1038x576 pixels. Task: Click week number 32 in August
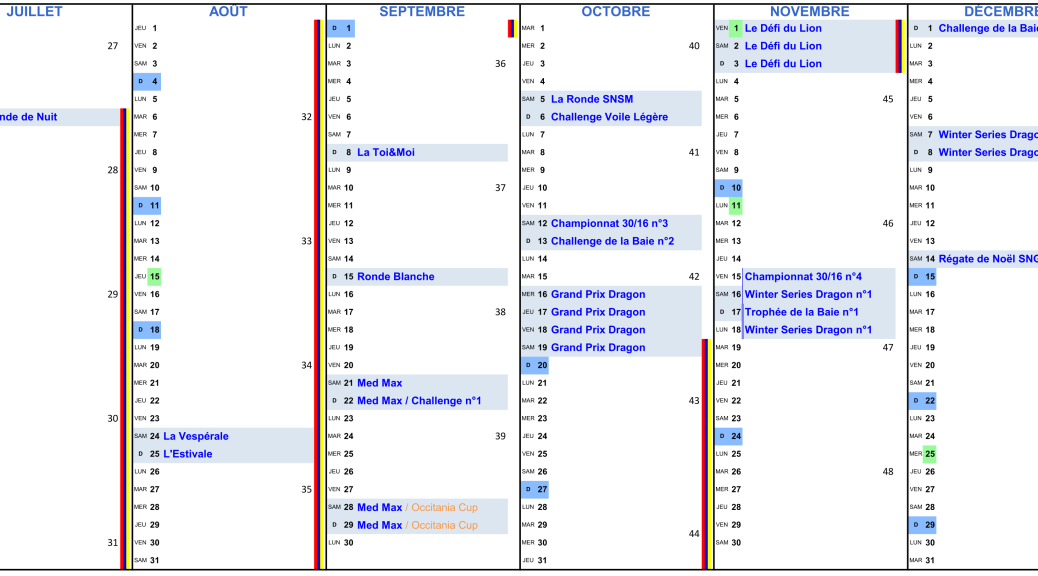[307, 117]
